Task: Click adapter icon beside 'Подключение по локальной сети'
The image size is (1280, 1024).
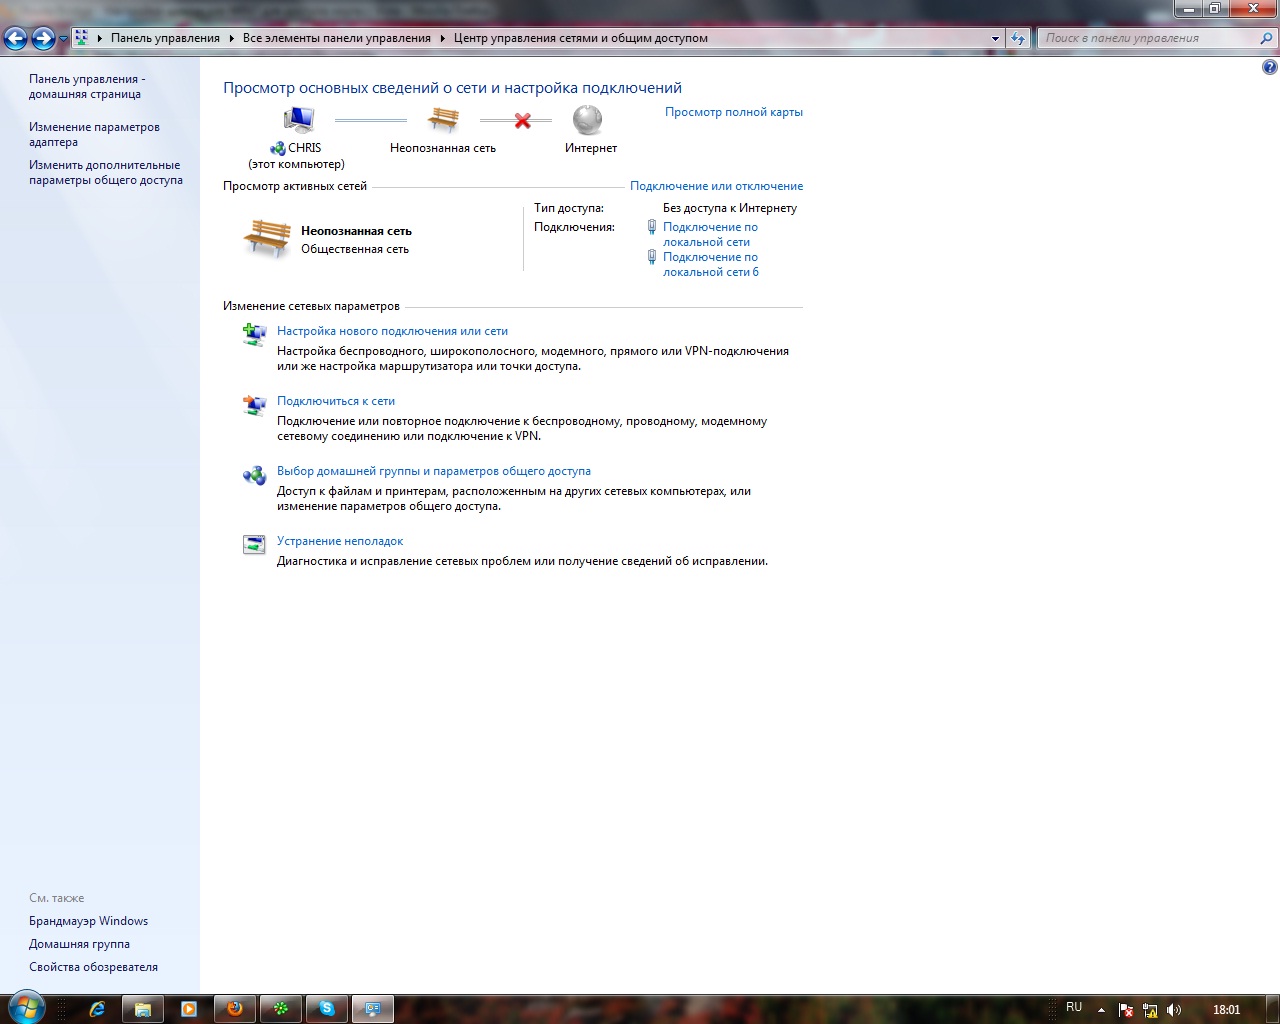Action: (x=652, y=227)
